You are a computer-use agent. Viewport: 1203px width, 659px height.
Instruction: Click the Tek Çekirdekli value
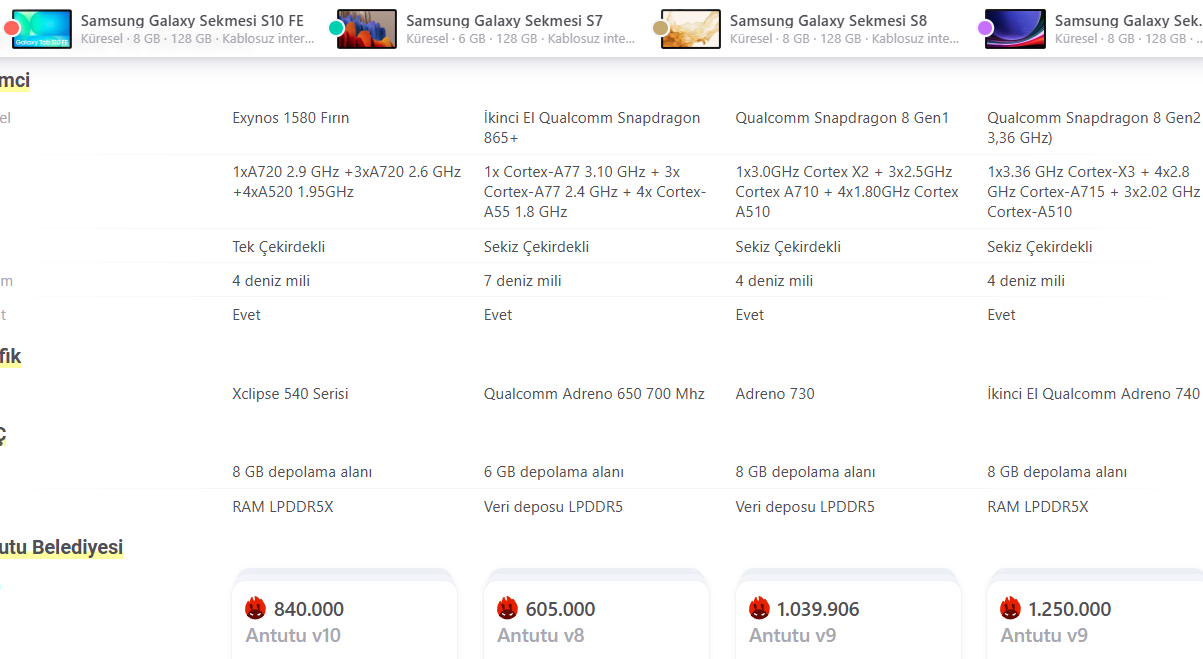coord(279,247)
